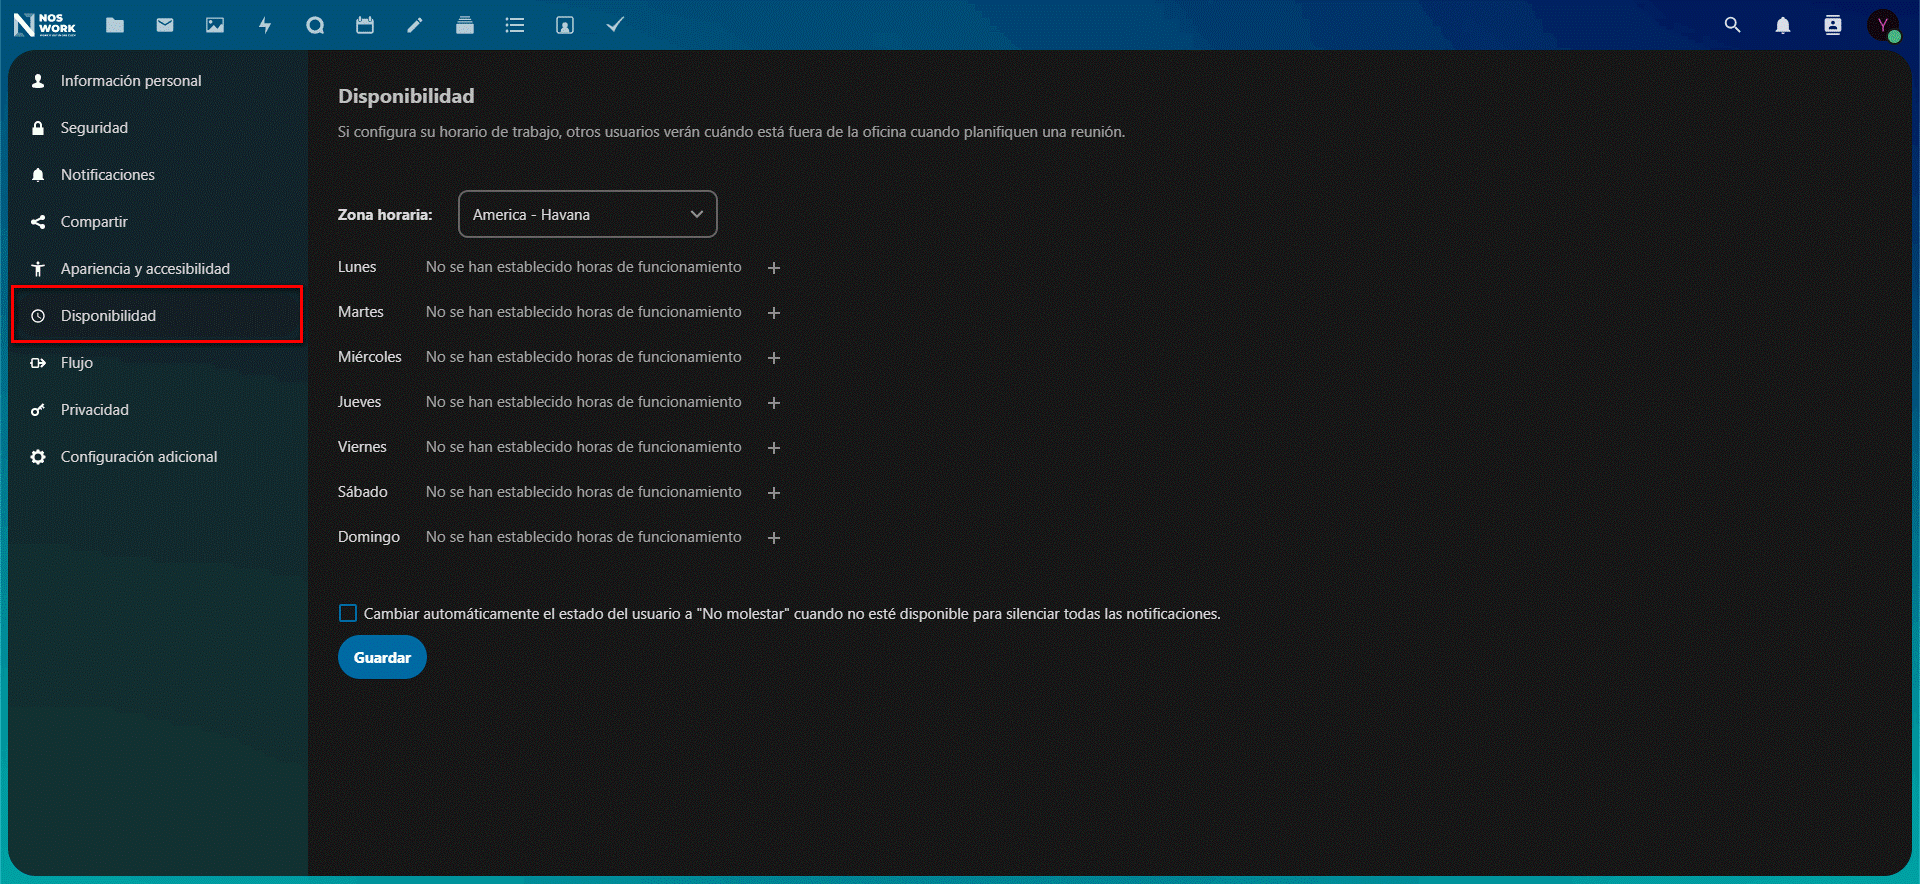Click the Miércoles day label
Image resolution: width=1920 pixels, height=884 pixels.
[370, 357]
